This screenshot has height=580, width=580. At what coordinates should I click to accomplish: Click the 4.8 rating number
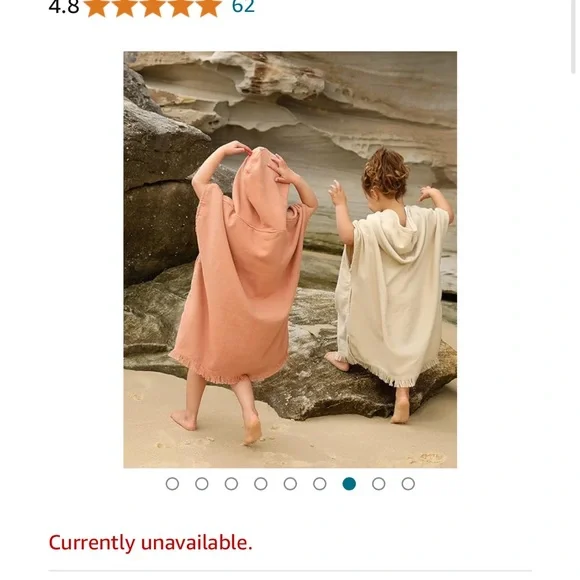tap(64, 7)
